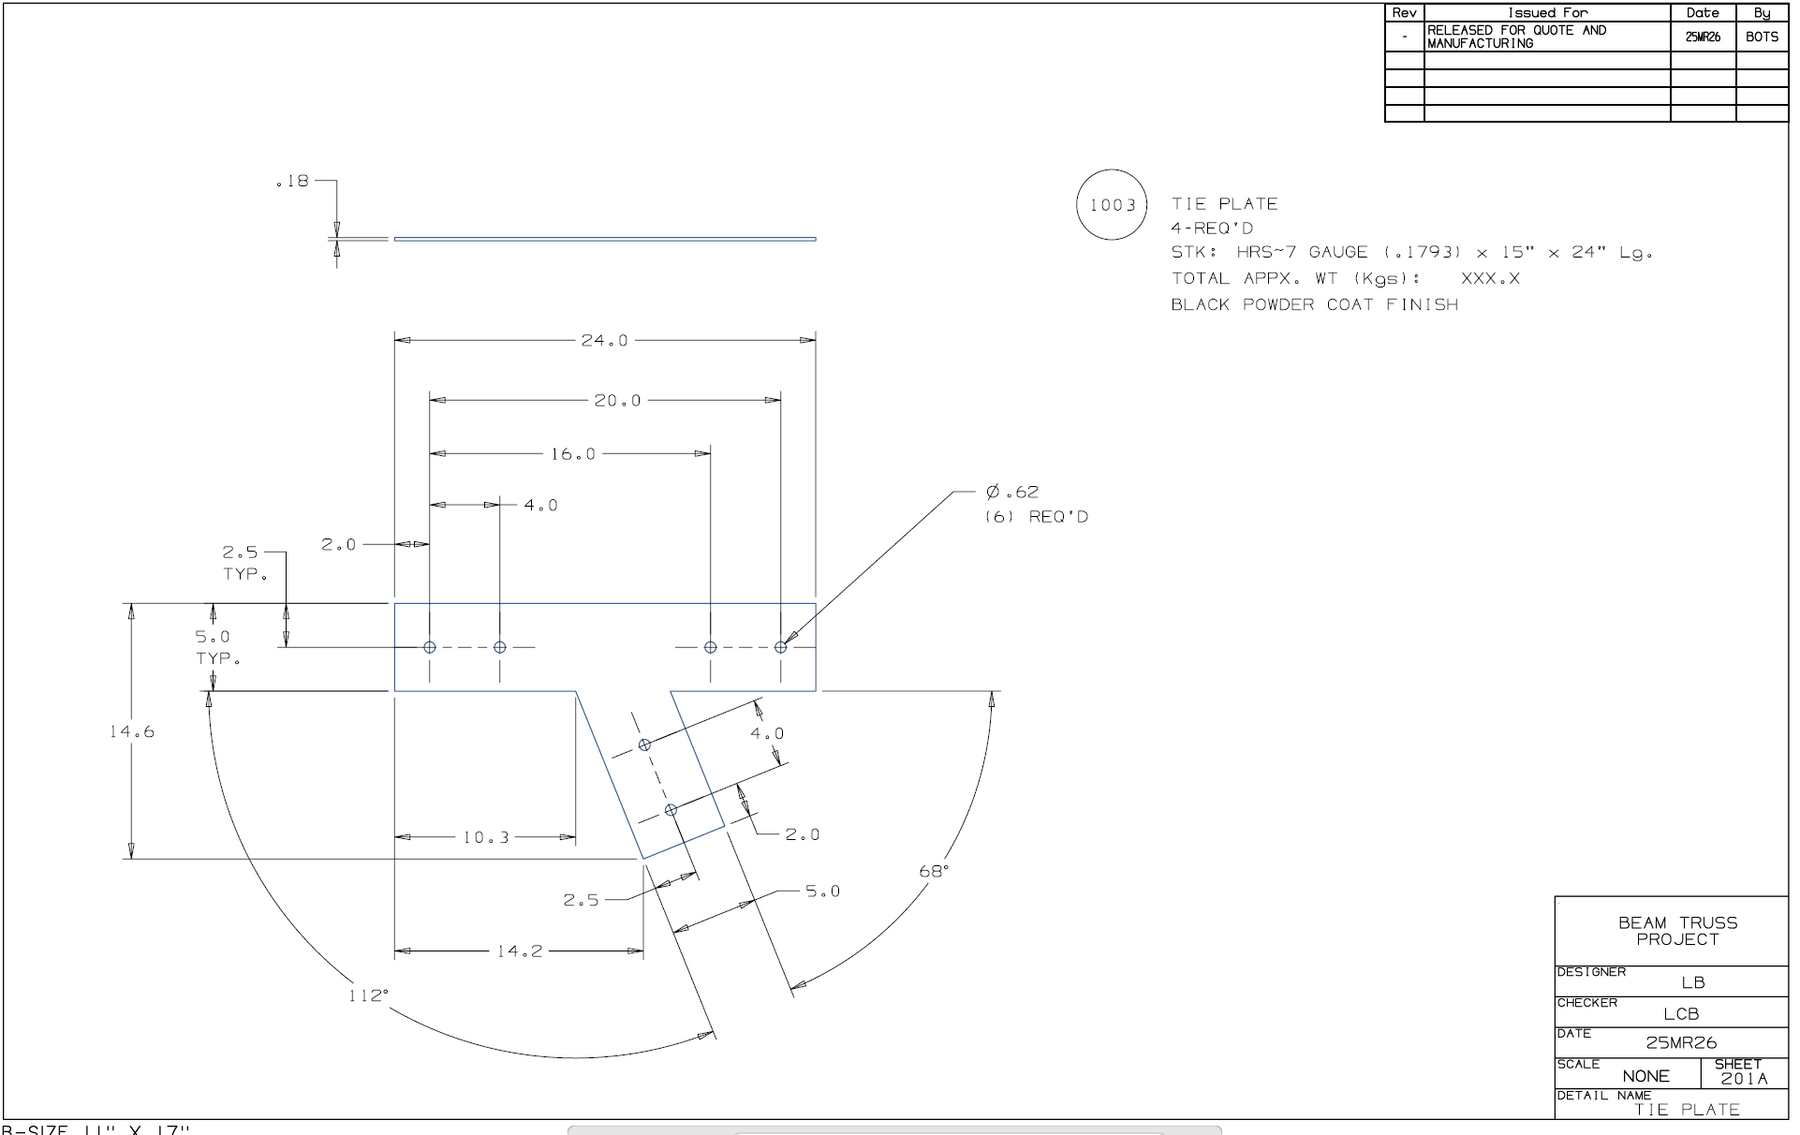The width and height of the screenshot is (1800, 1135).
Task: Select the angled 4.0 dimension on the leg
Action: 768,733
